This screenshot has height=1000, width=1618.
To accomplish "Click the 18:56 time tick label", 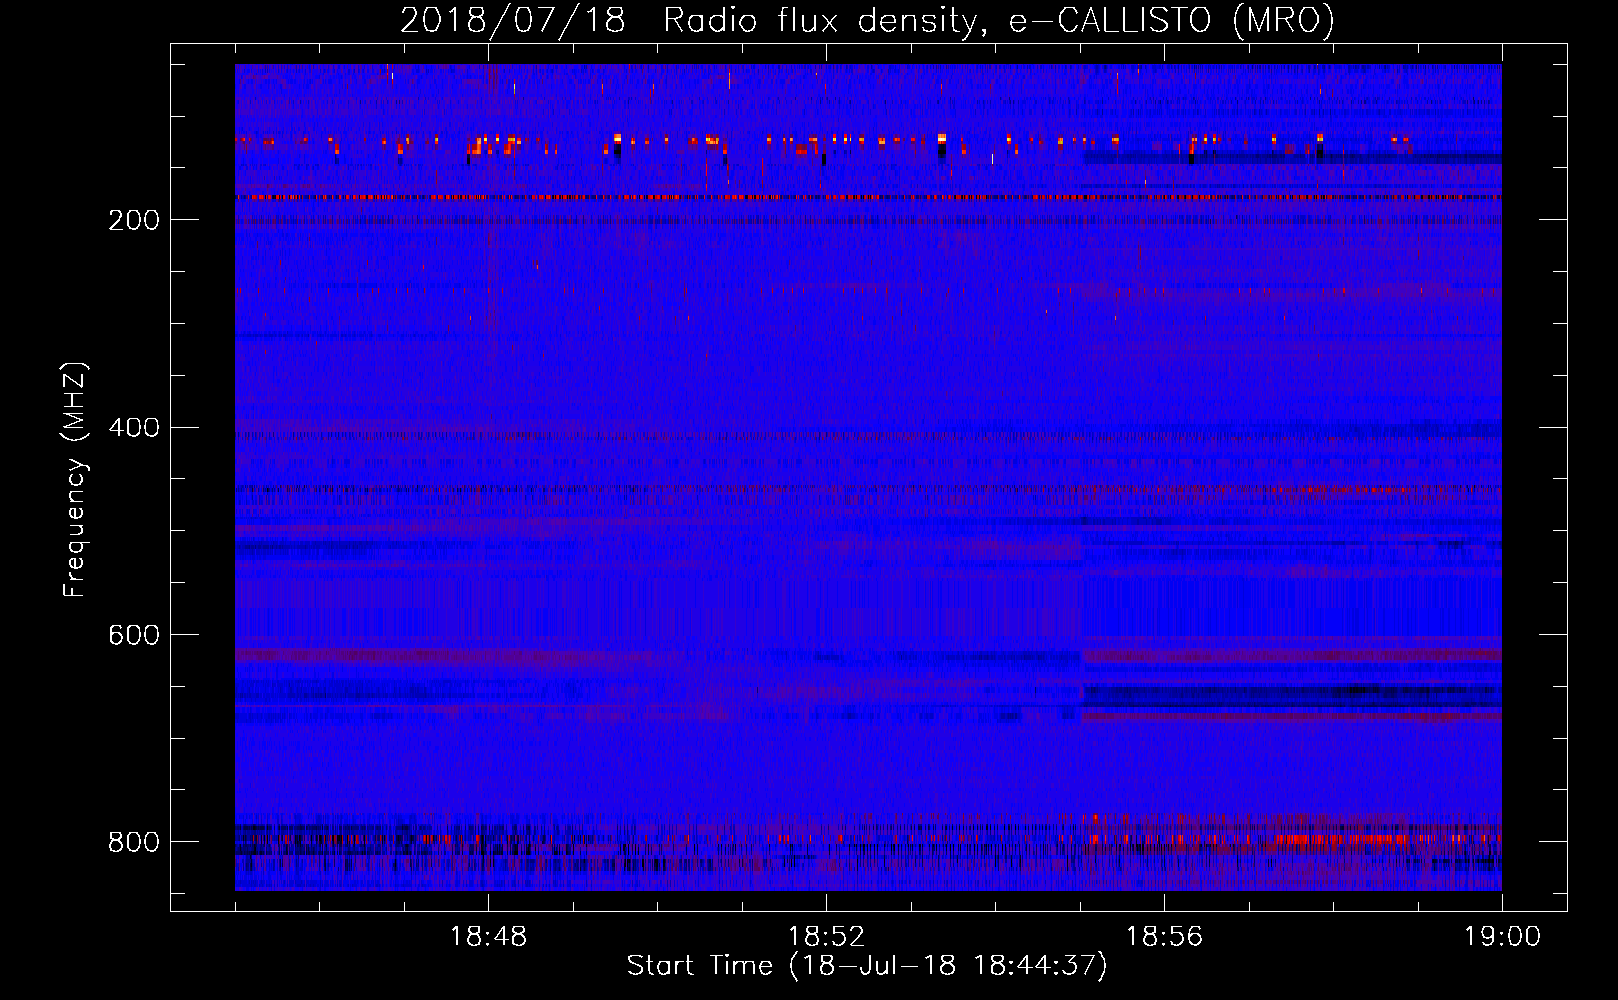I will [x=1164, y=937].
